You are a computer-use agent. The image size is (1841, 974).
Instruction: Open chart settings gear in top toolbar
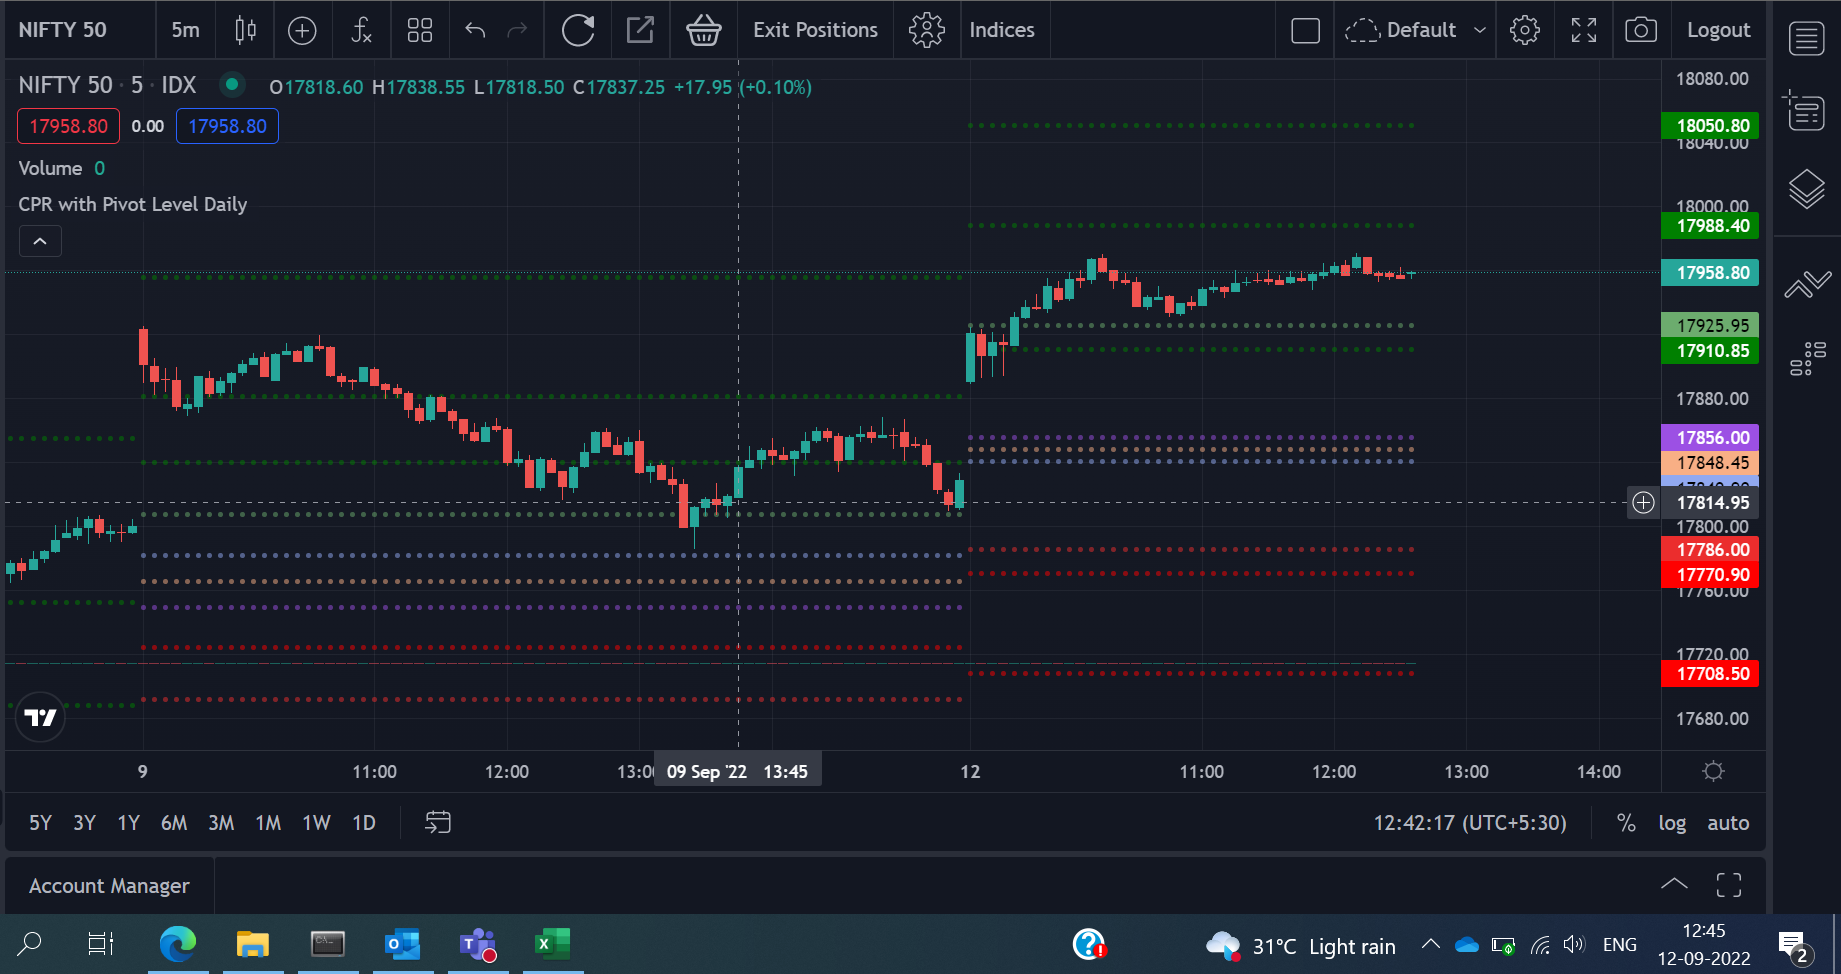coord(1525,30)
